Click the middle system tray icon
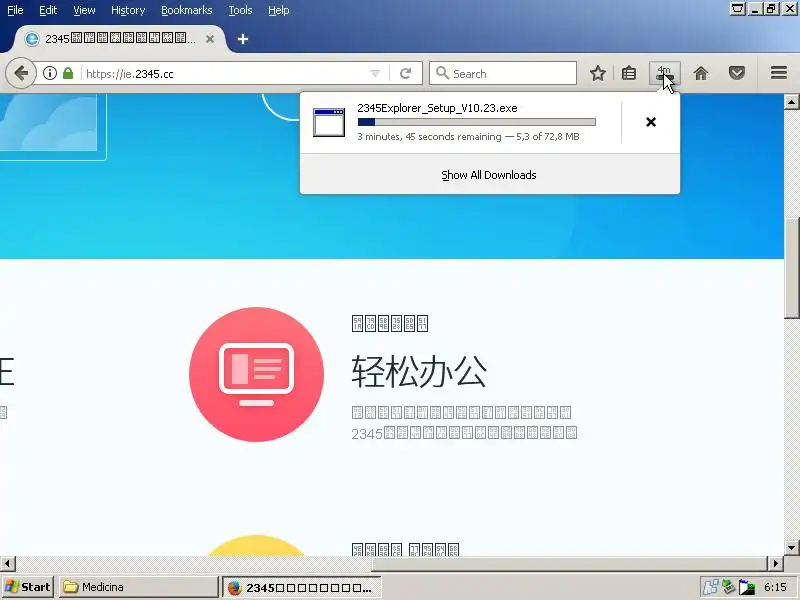The height and width of the screenshot is (600, 800). click(728, 587)
